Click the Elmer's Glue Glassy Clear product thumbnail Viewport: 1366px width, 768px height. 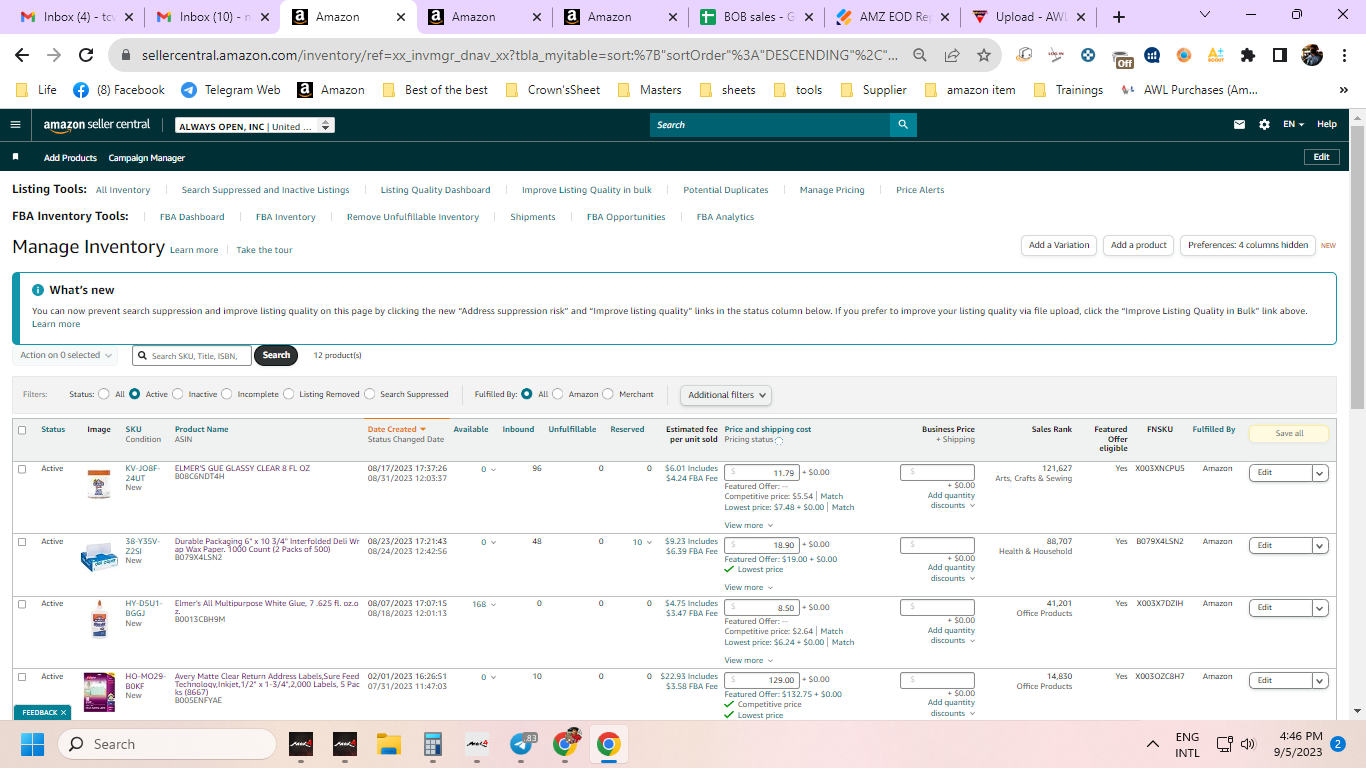(x=98, y=483)
